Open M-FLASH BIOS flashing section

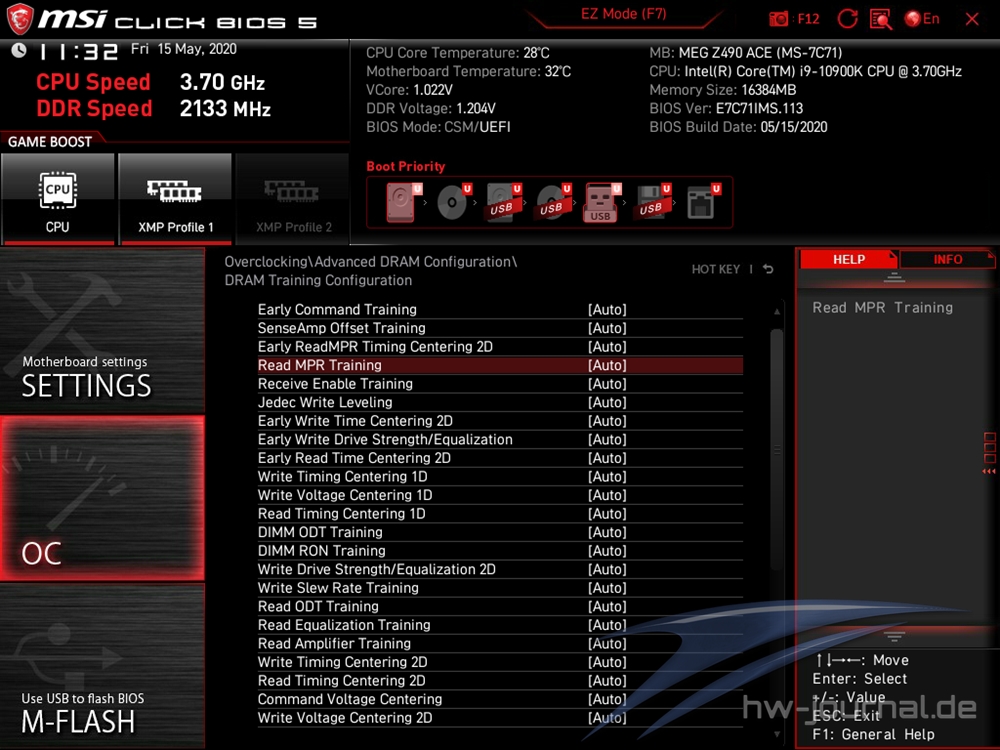tap(102, 666)
